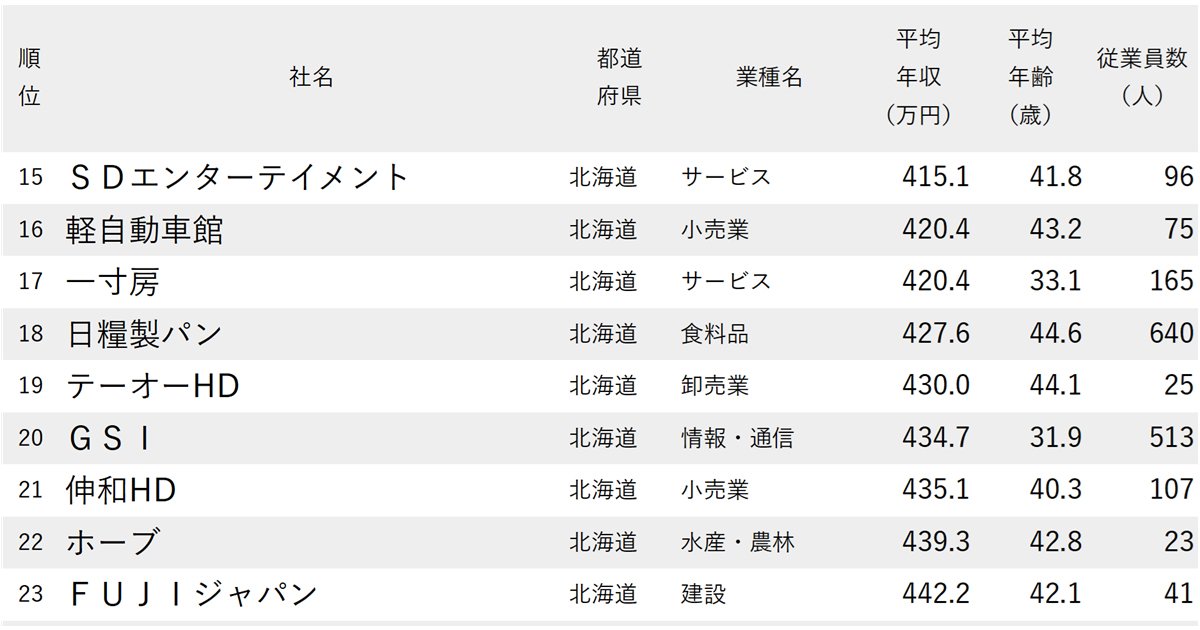Click the 442.2 average income value
1200x630 pixels.
(x=935, y=594)
